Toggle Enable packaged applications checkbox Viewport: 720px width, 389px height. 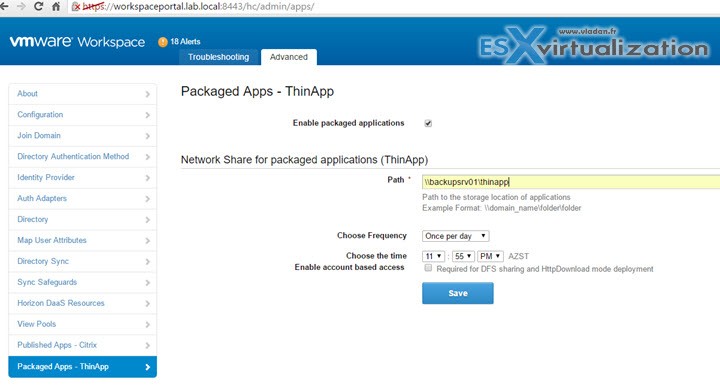(x=428, y=123)
